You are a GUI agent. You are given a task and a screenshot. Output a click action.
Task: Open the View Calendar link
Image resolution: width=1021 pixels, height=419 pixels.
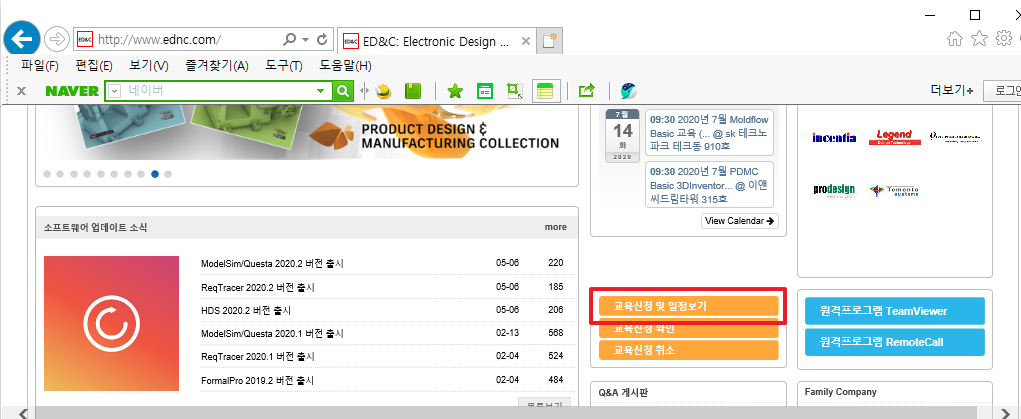pos(740,221)
